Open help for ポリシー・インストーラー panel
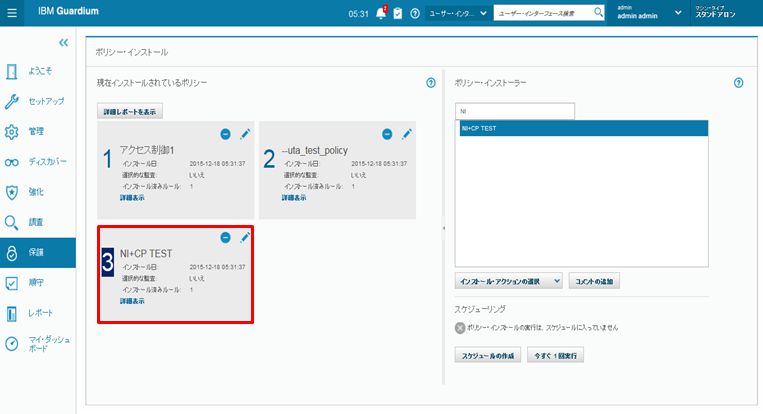The image size is (763, 414). click(738, 83)
